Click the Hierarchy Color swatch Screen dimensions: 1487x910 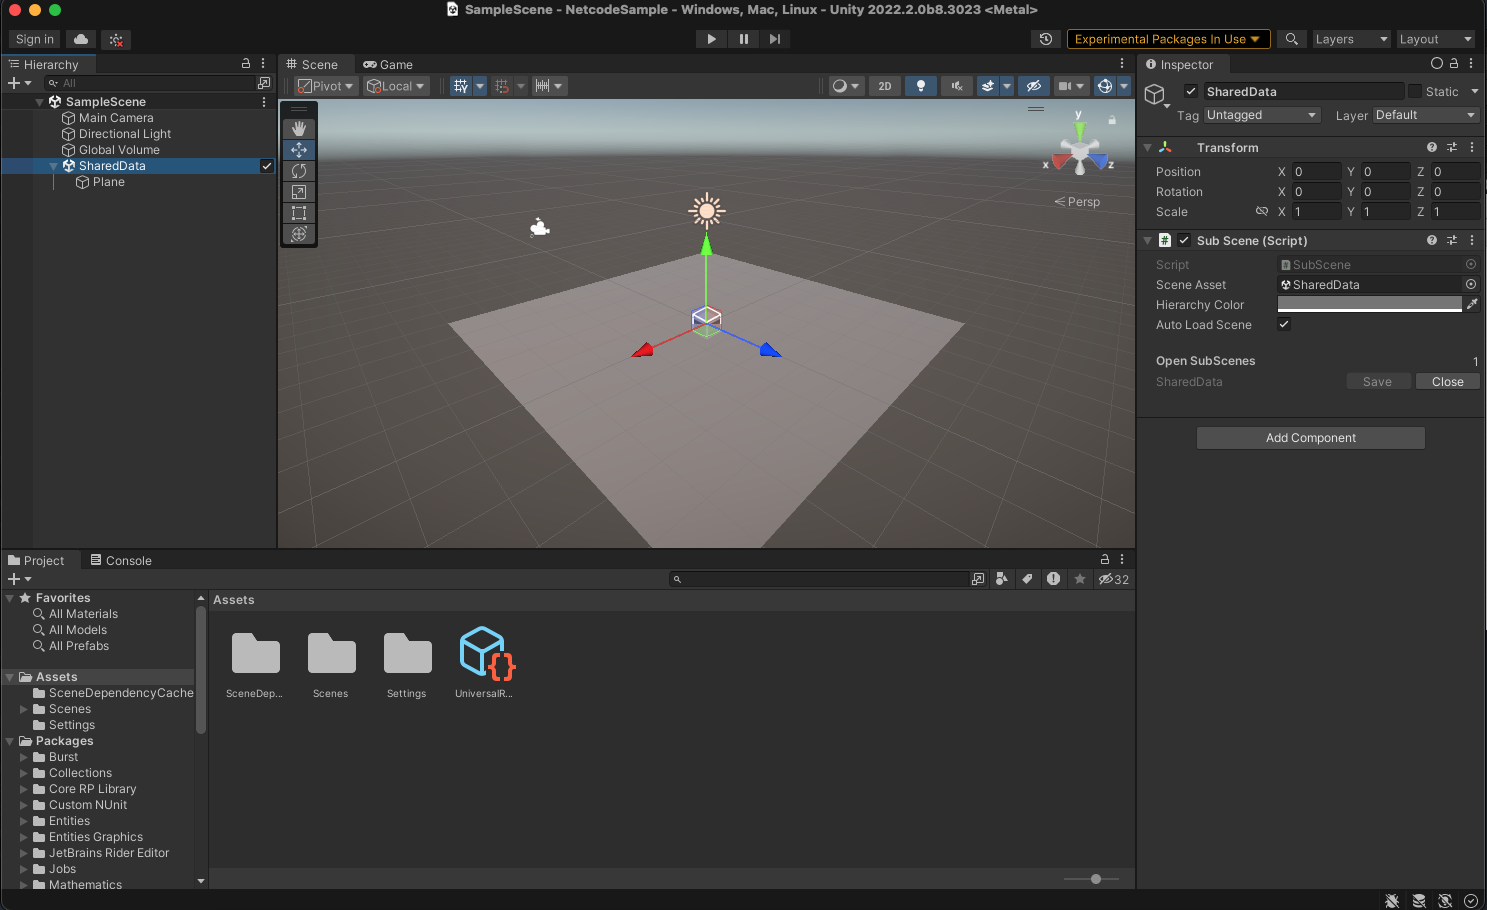(x=1369, y=305)
